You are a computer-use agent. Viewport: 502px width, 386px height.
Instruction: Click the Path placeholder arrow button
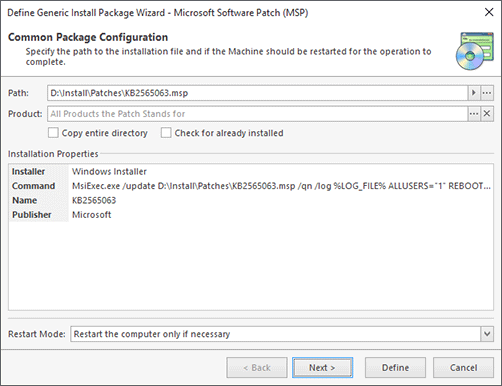474,93
